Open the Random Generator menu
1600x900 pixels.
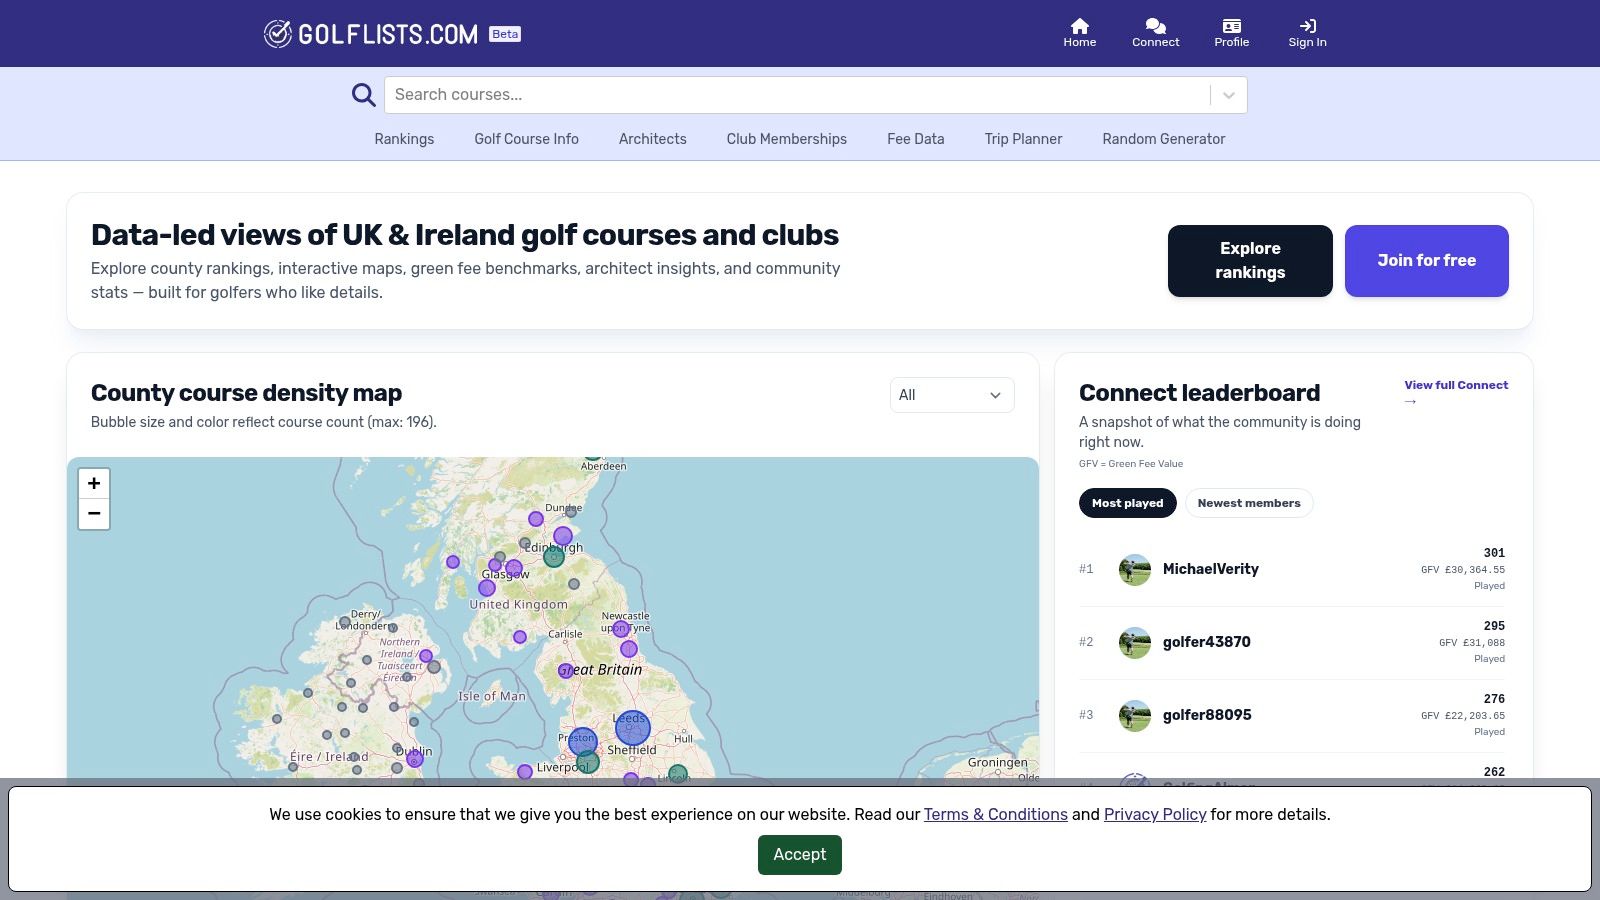point(1163,139)
